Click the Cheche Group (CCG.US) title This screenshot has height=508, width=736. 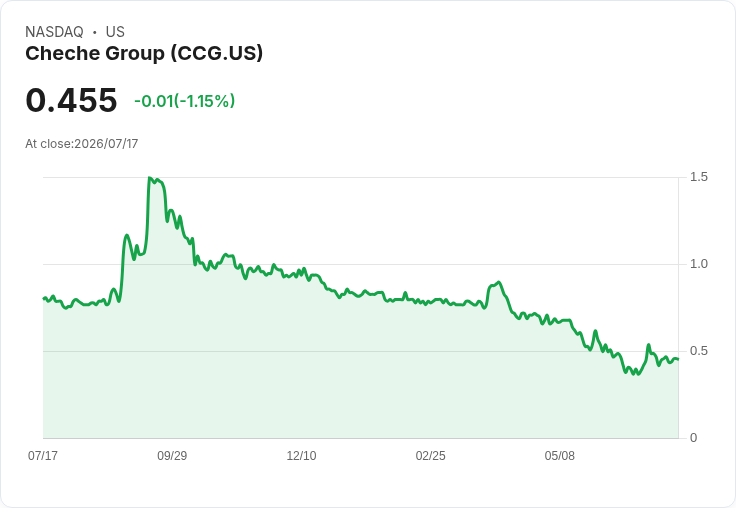(x=144, y=54)
